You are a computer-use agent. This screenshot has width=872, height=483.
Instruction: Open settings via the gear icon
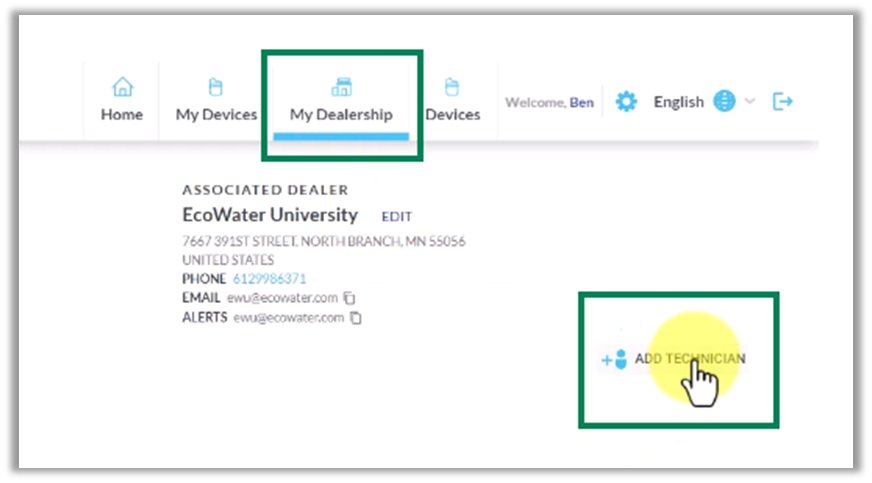626,102
